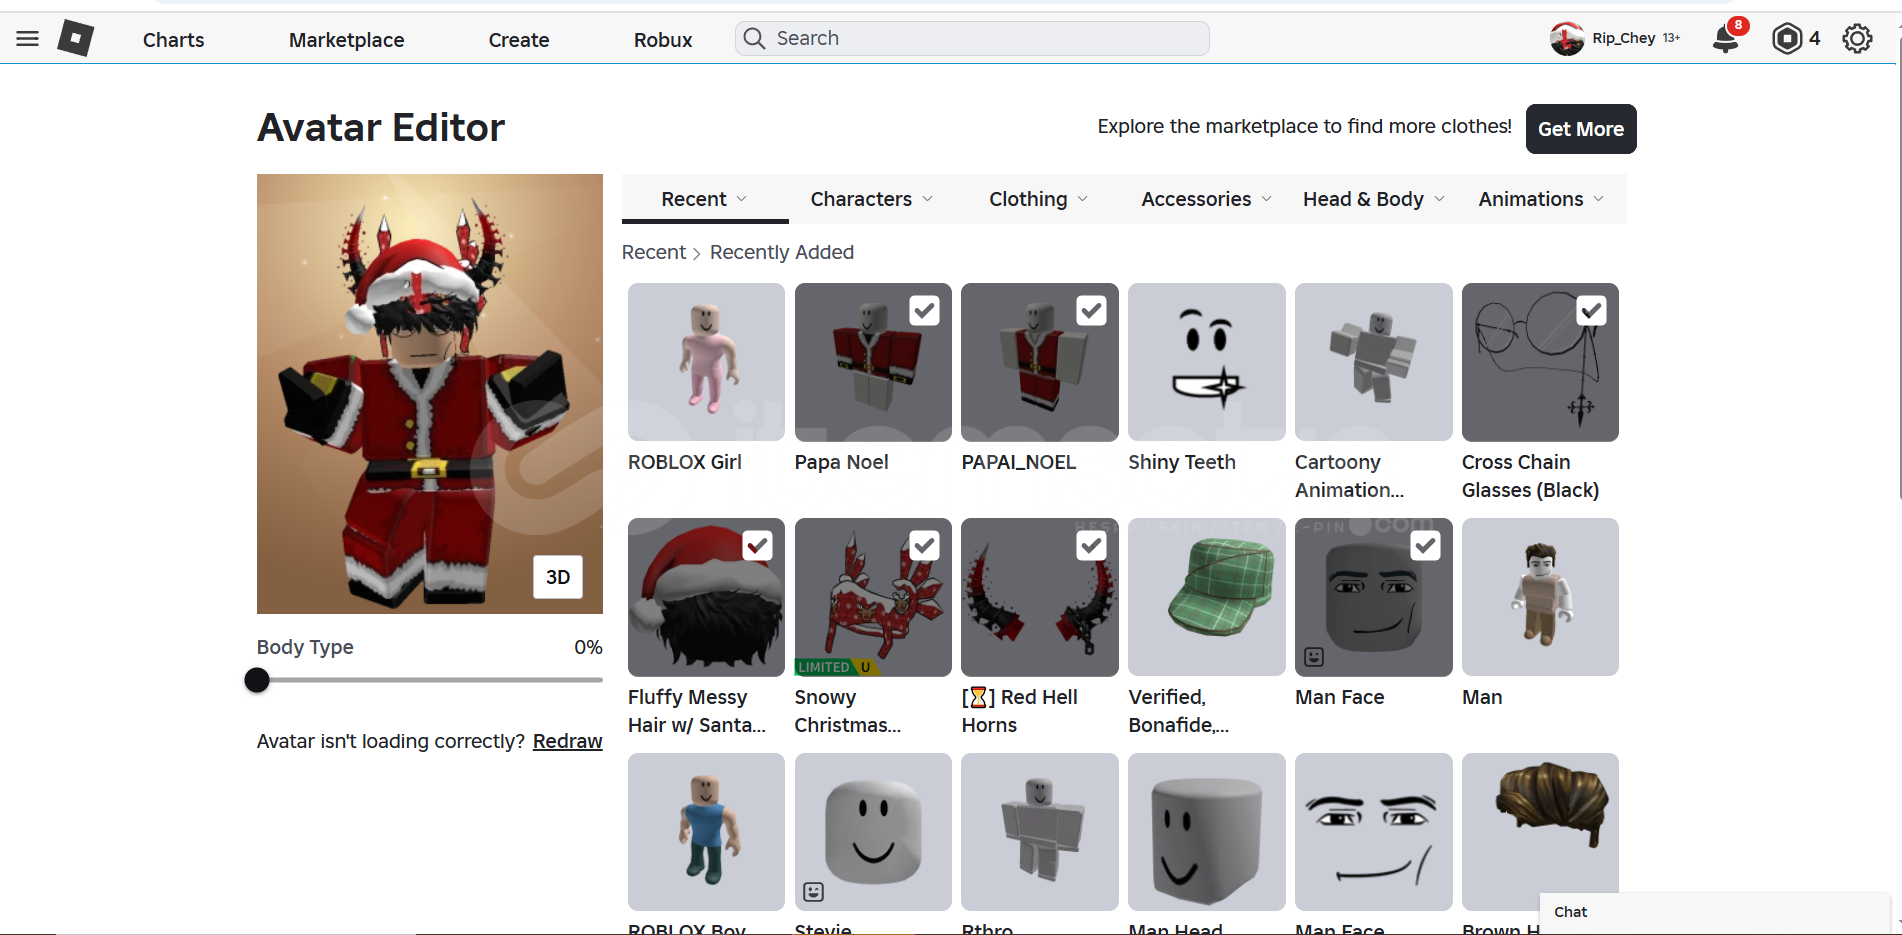Click the avatar preview image

[430, 394]
